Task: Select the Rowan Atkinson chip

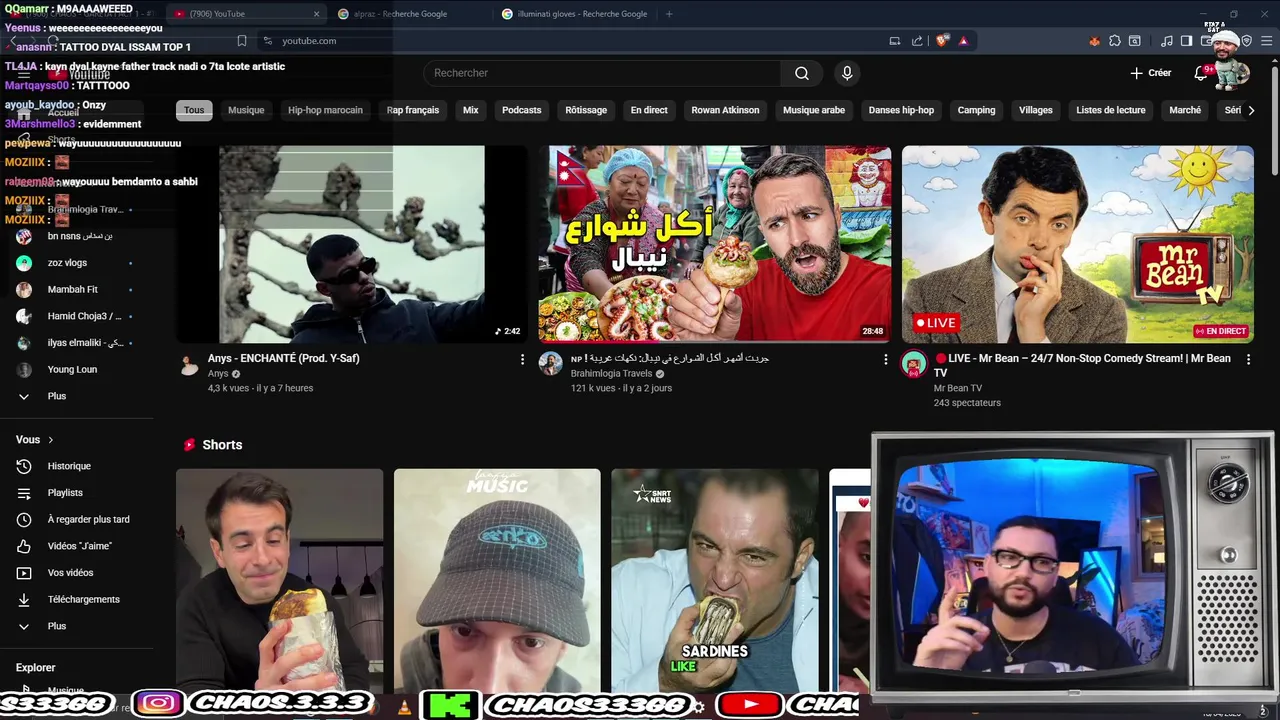Action: click(x=725, y=110)
